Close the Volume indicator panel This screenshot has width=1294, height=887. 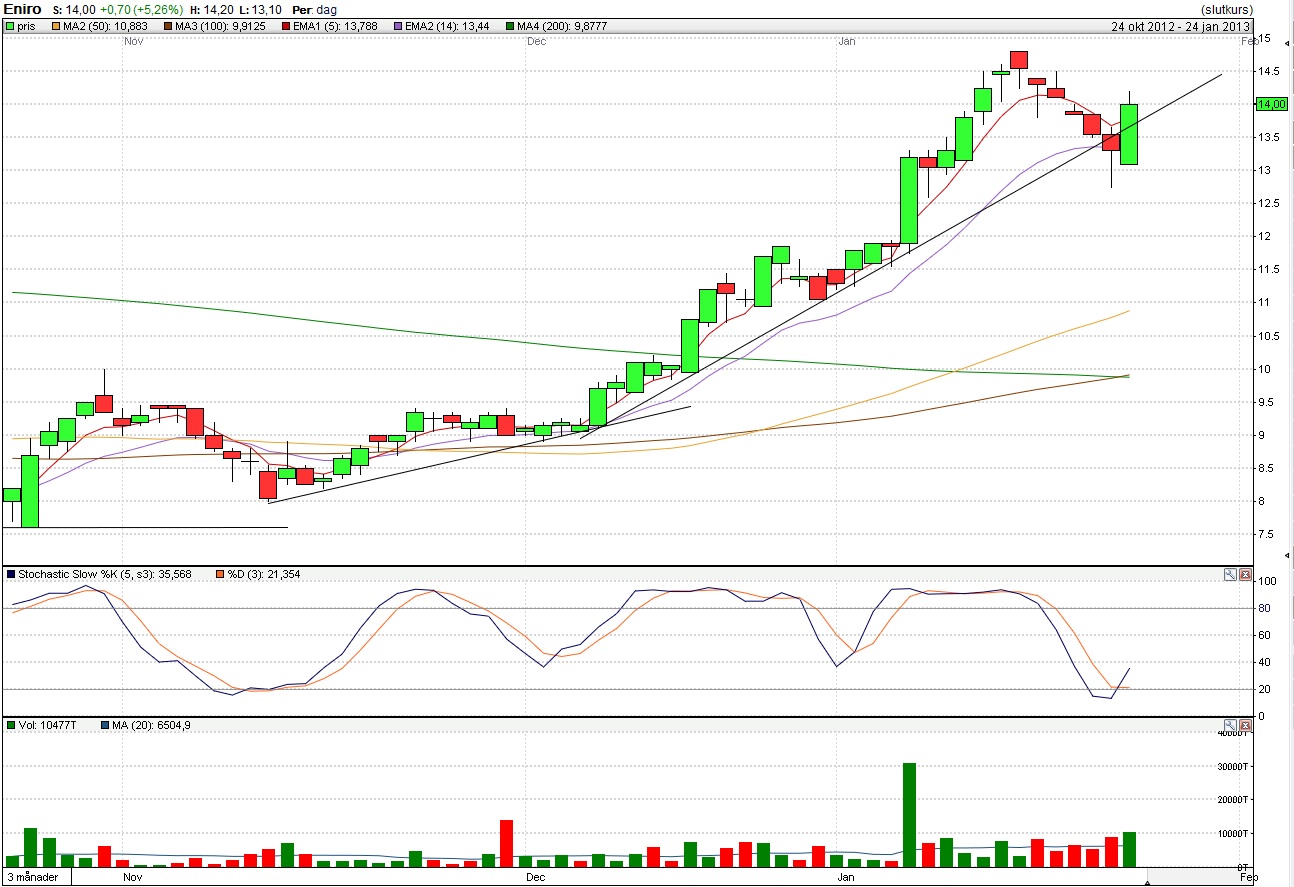[x=1245, y=725]
